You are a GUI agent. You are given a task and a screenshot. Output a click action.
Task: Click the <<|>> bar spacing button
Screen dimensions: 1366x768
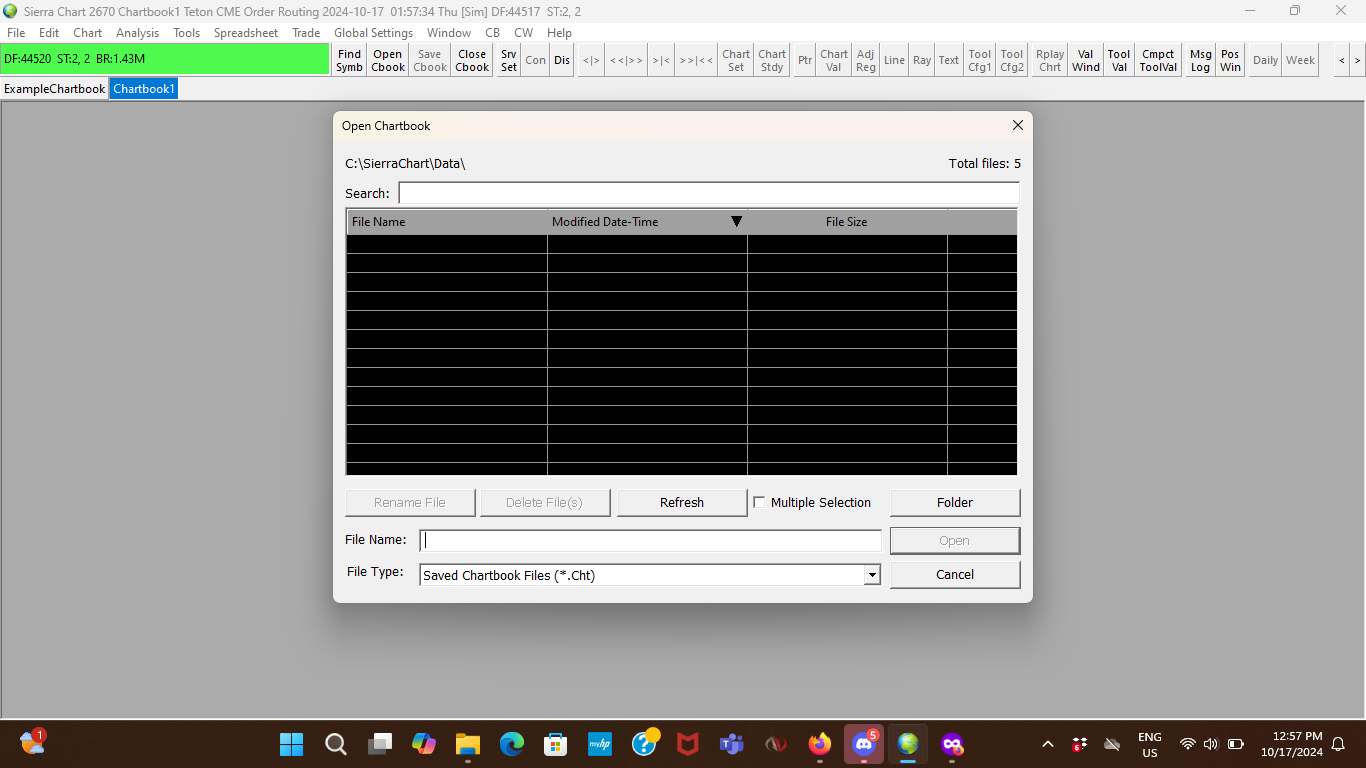pyautogui.click(x=626, y=60)
